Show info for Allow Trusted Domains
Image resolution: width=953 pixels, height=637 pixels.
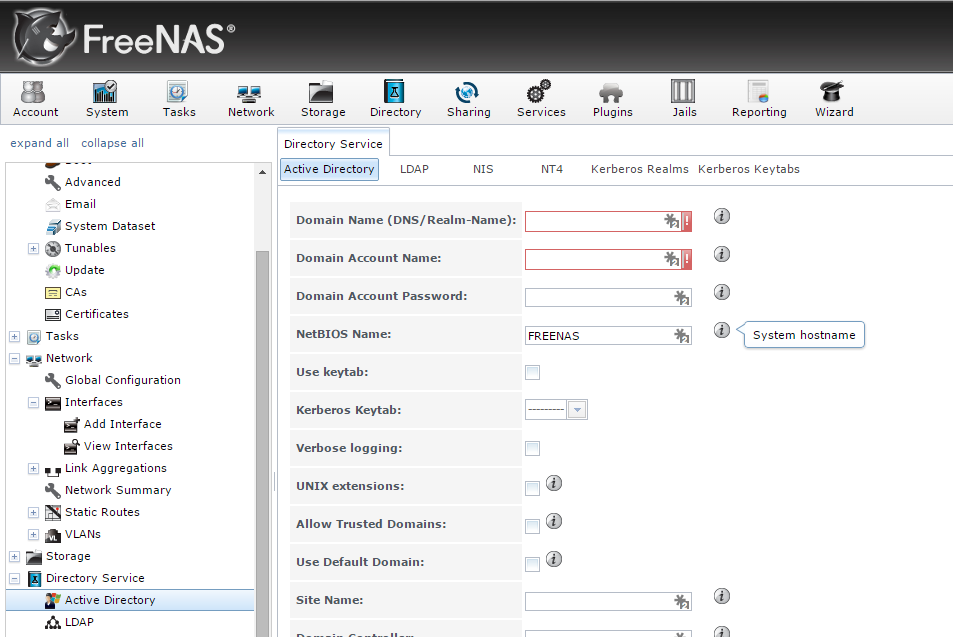[554, 521]
